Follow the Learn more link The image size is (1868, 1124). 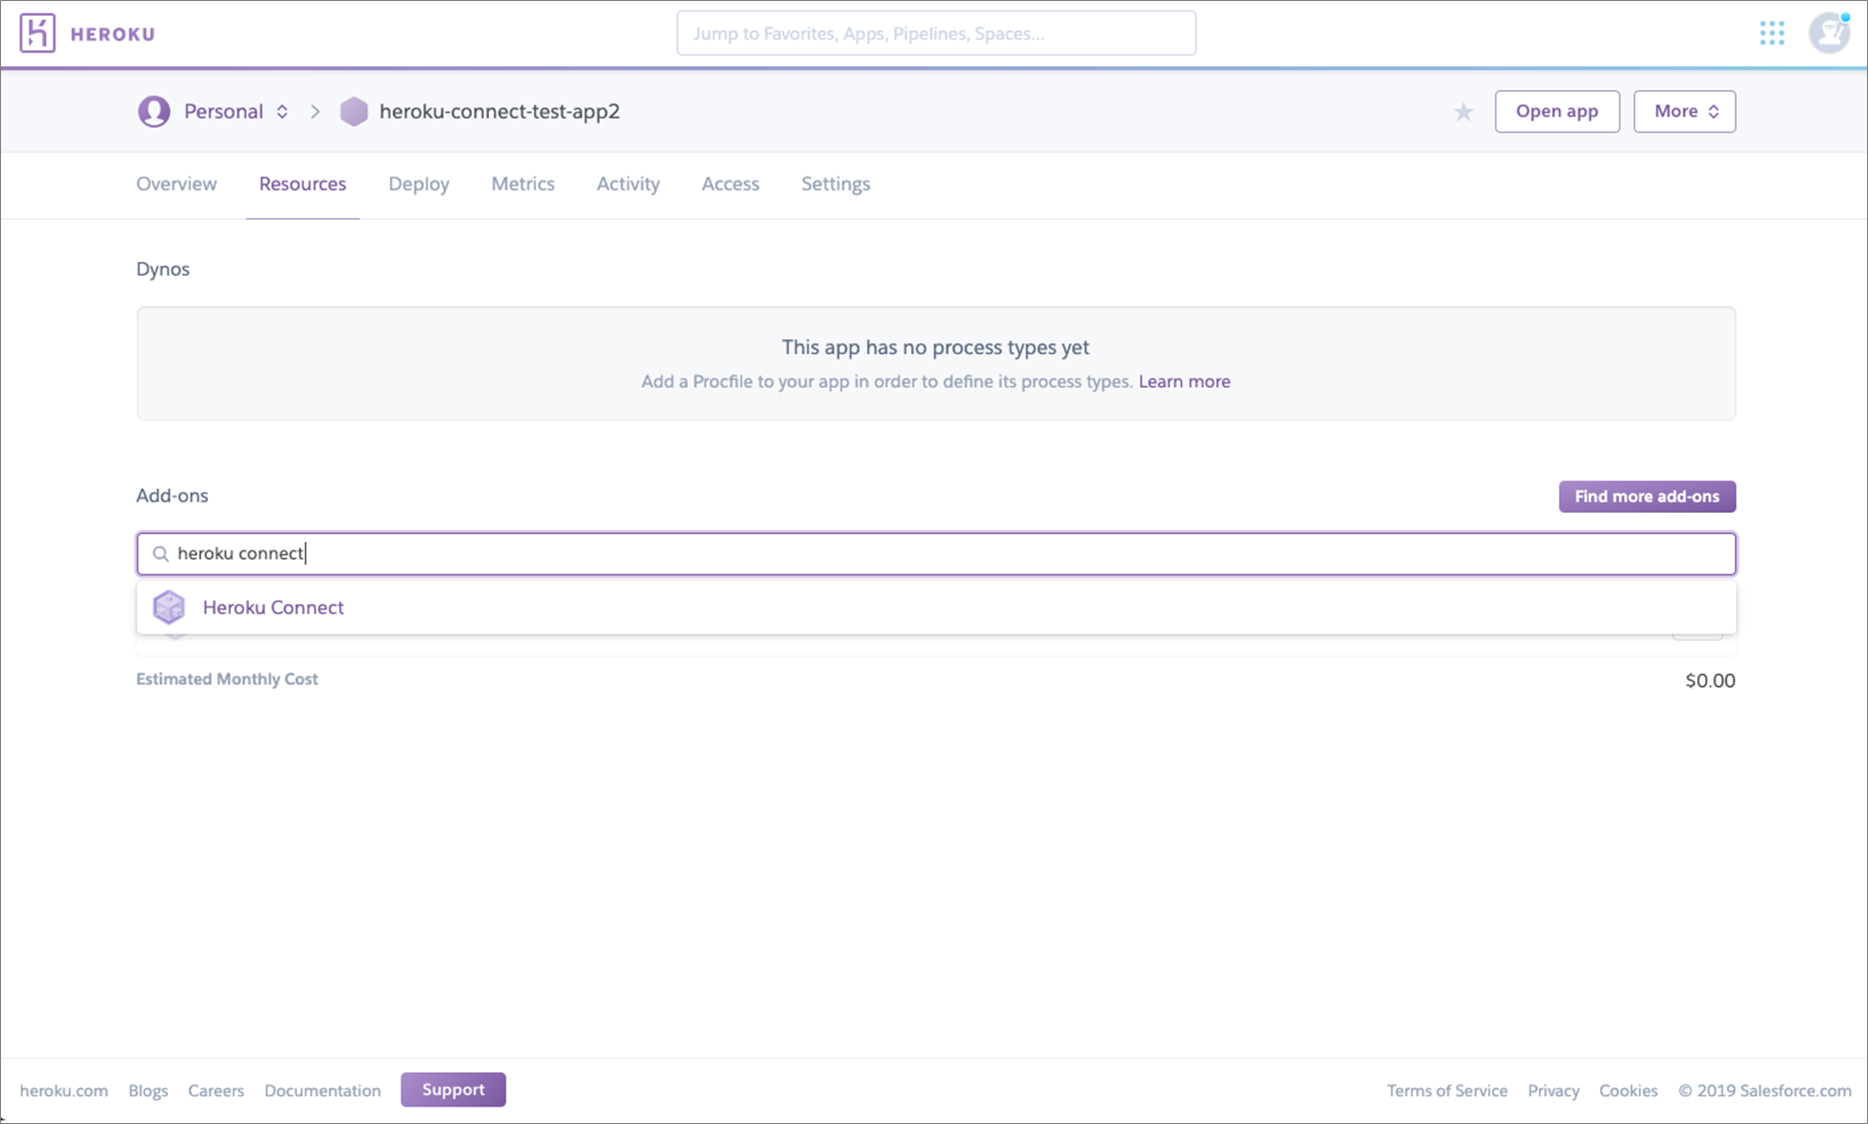(x=1184, y=381)
